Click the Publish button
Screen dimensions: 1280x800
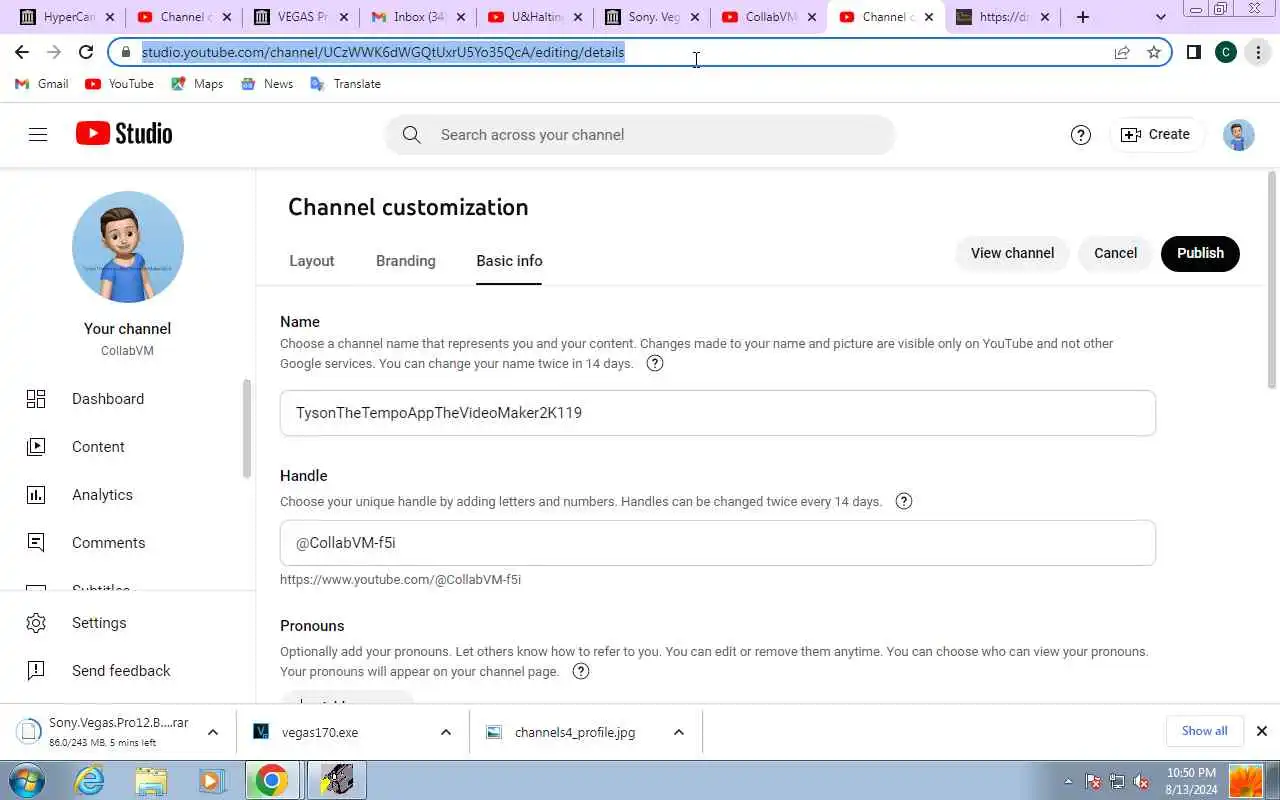click(1200, 253)
